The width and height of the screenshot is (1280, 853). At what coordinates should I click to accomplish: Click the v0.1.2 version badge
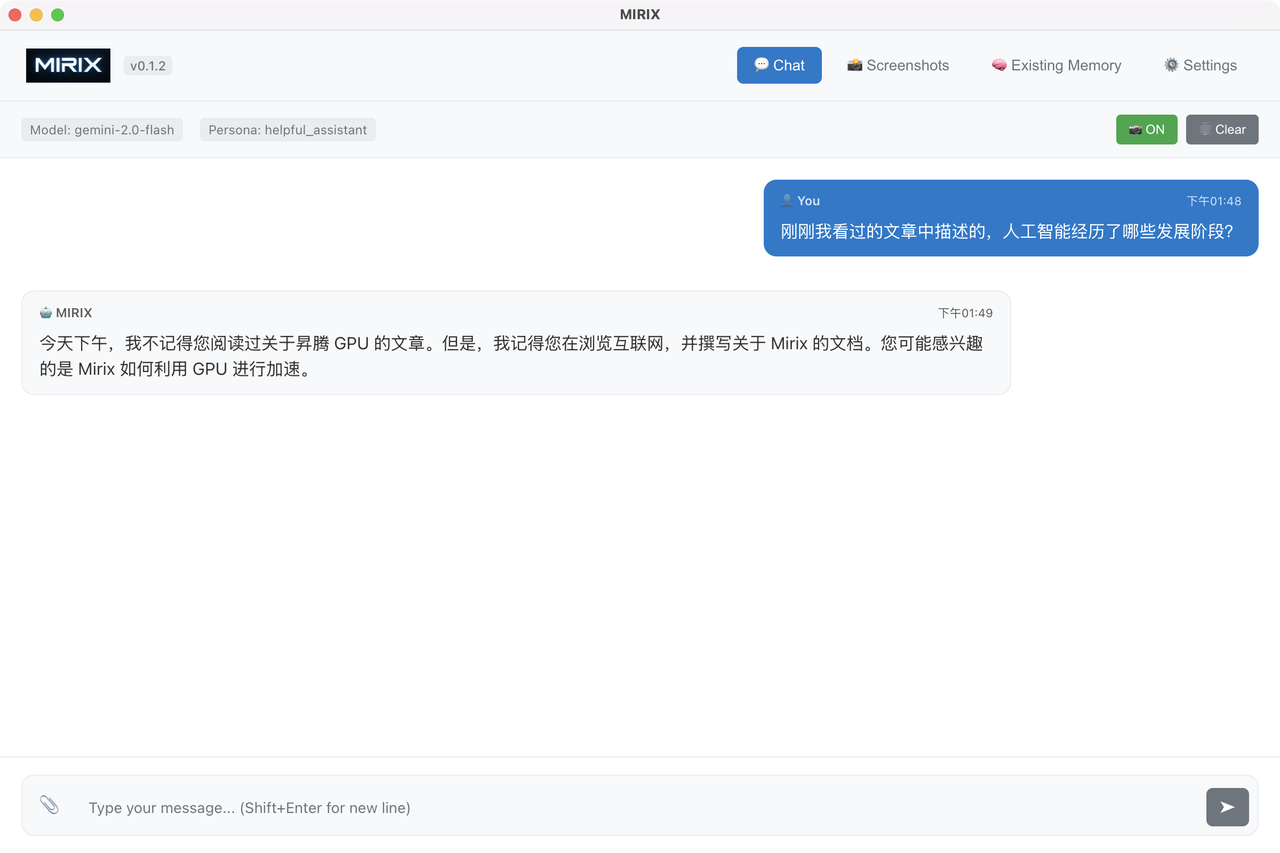(148, 65)
